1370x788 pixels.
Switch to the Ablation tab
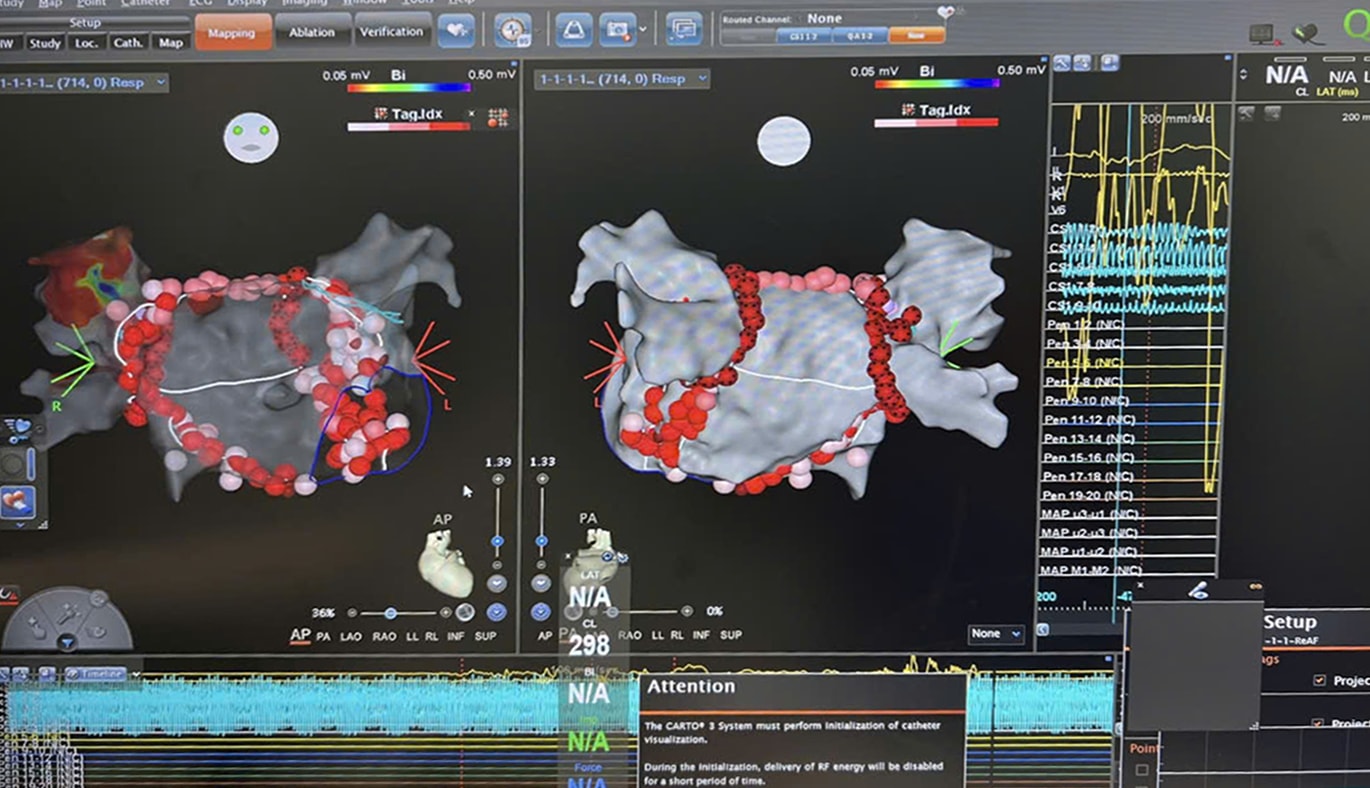[312, 32]
